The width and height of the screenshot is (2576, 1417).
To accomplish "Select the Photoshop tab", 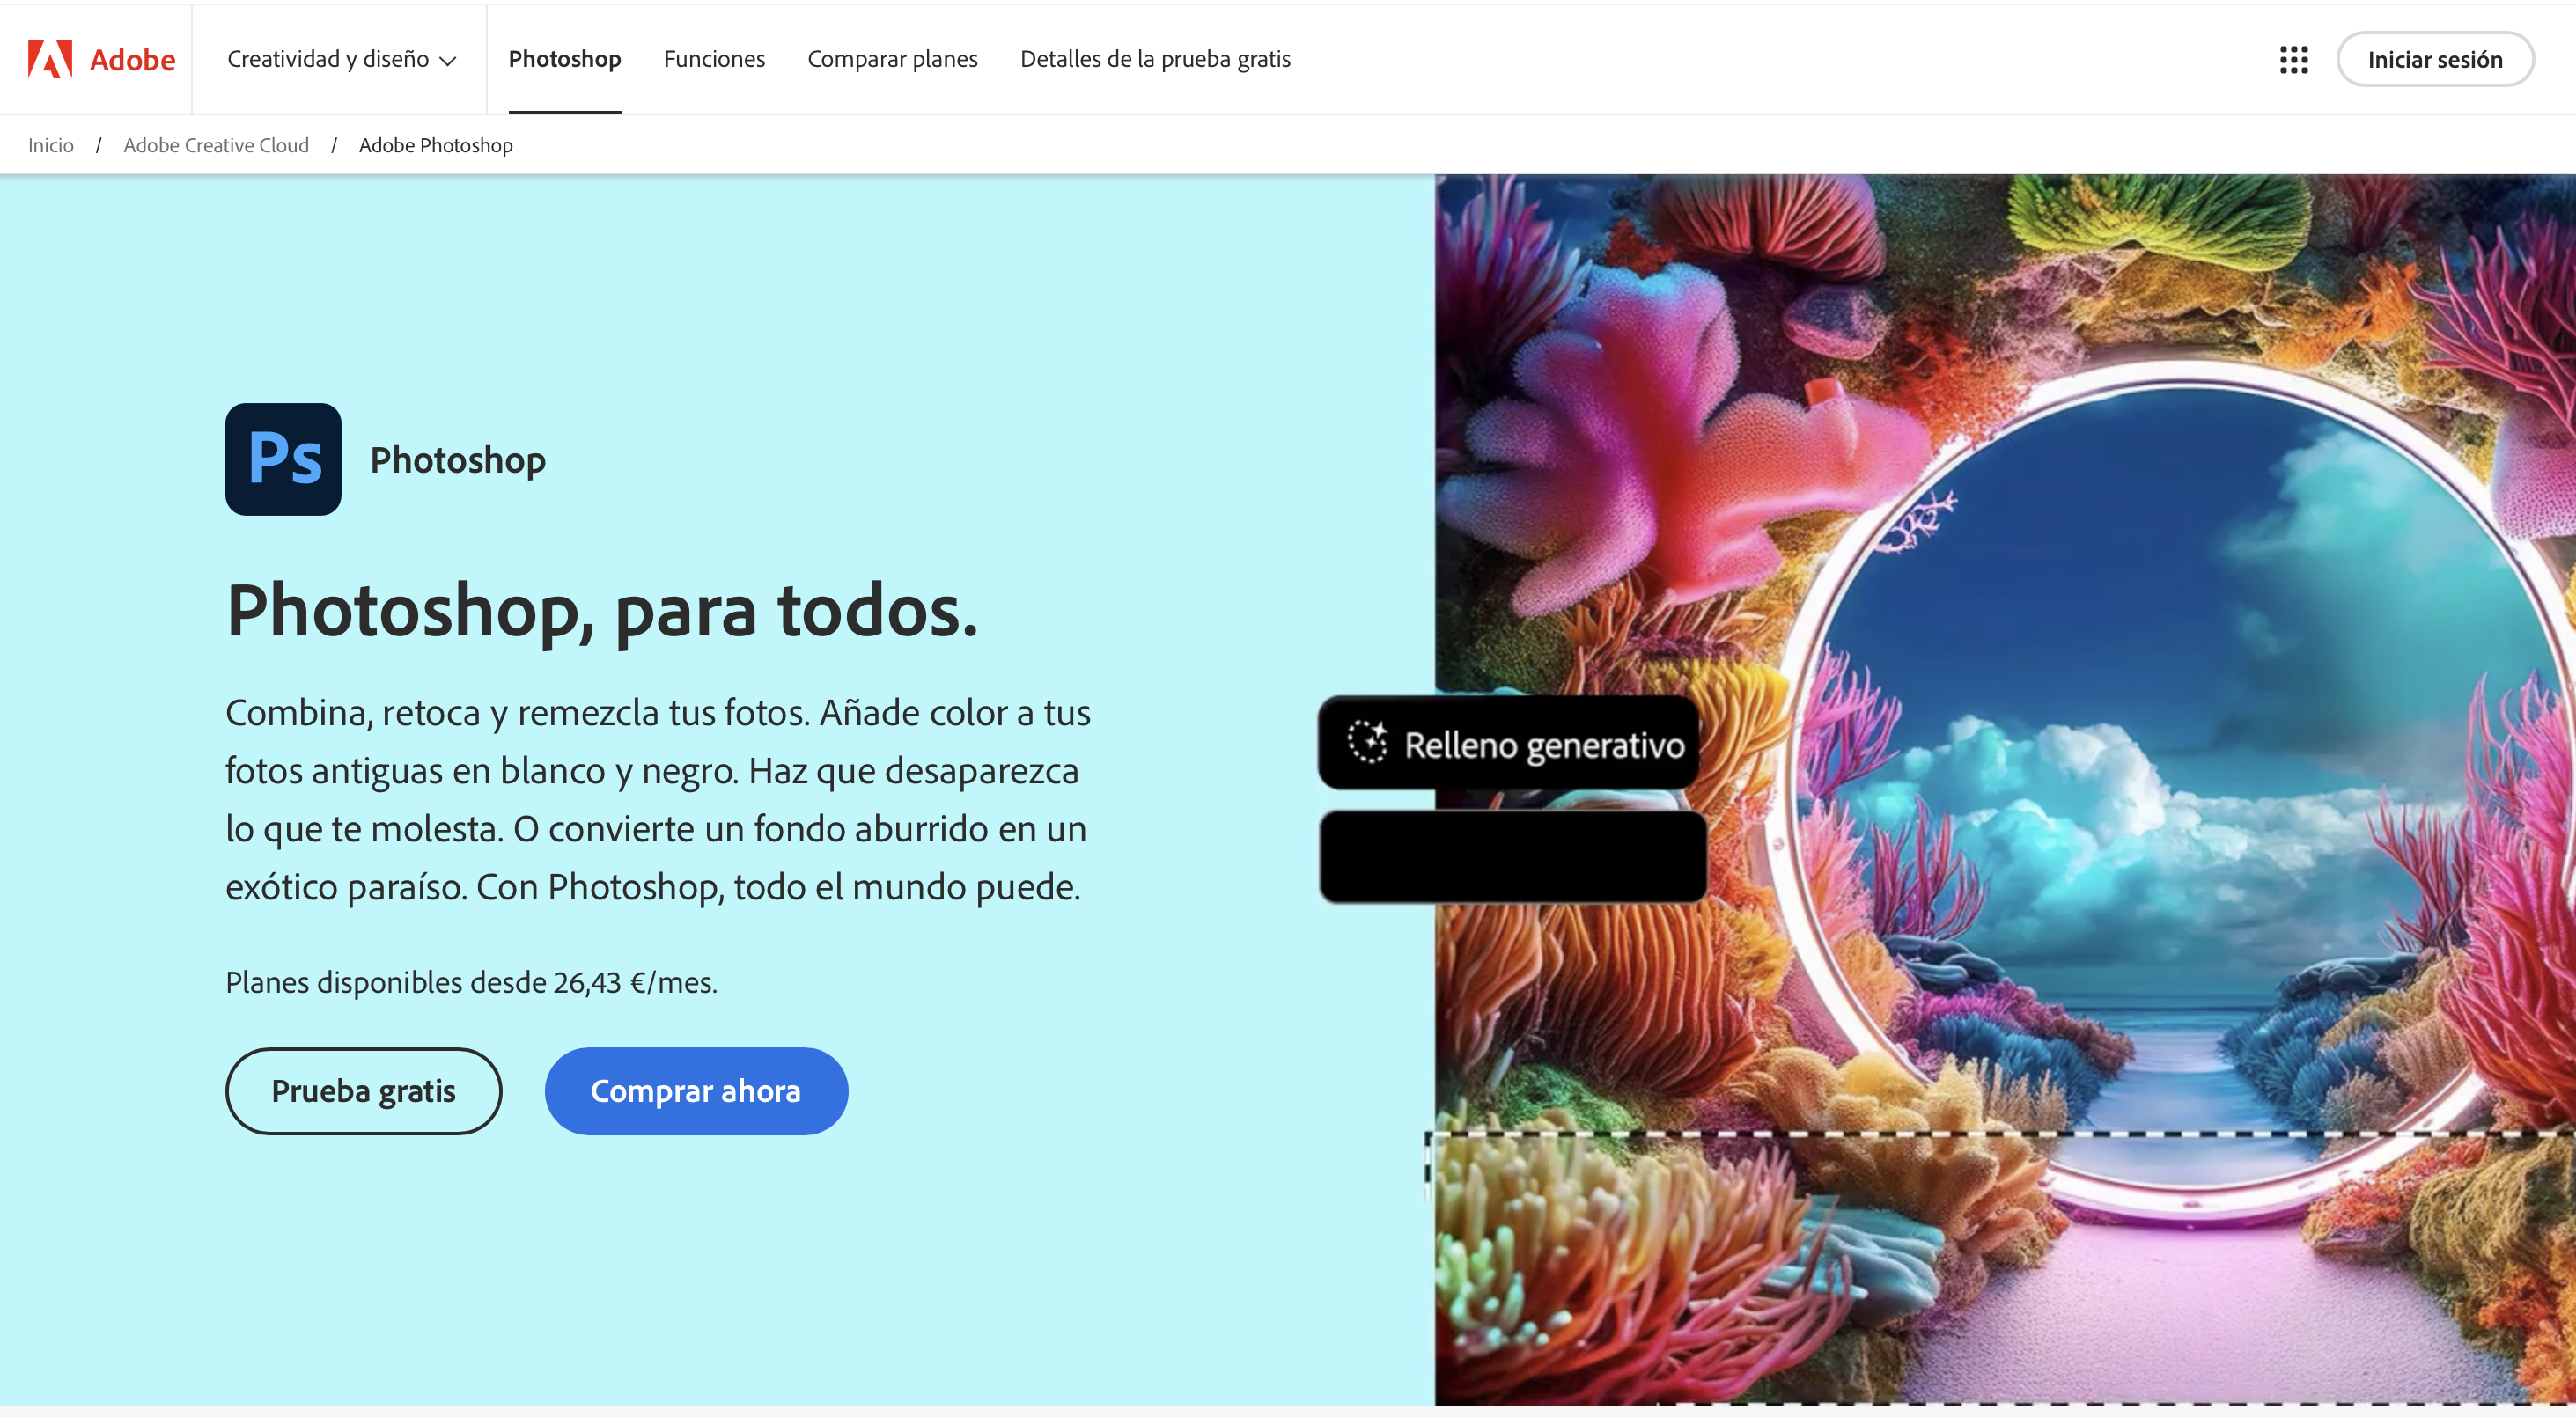I will click(x=564, y=59).
